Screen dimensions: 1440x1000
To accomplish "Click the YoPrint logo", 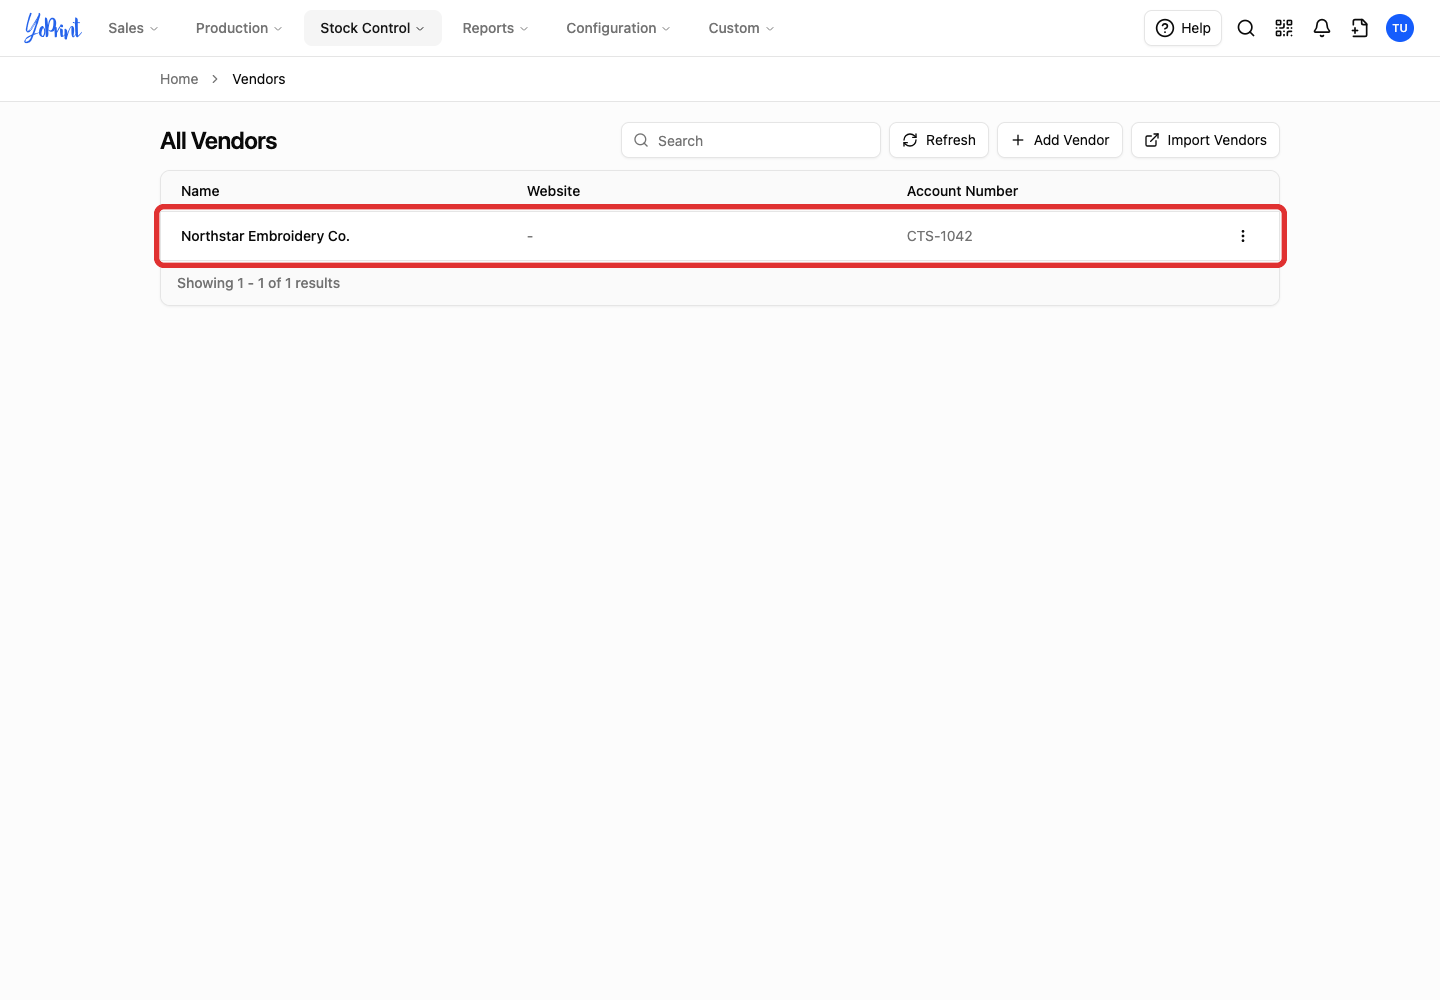I will (53, 28).
